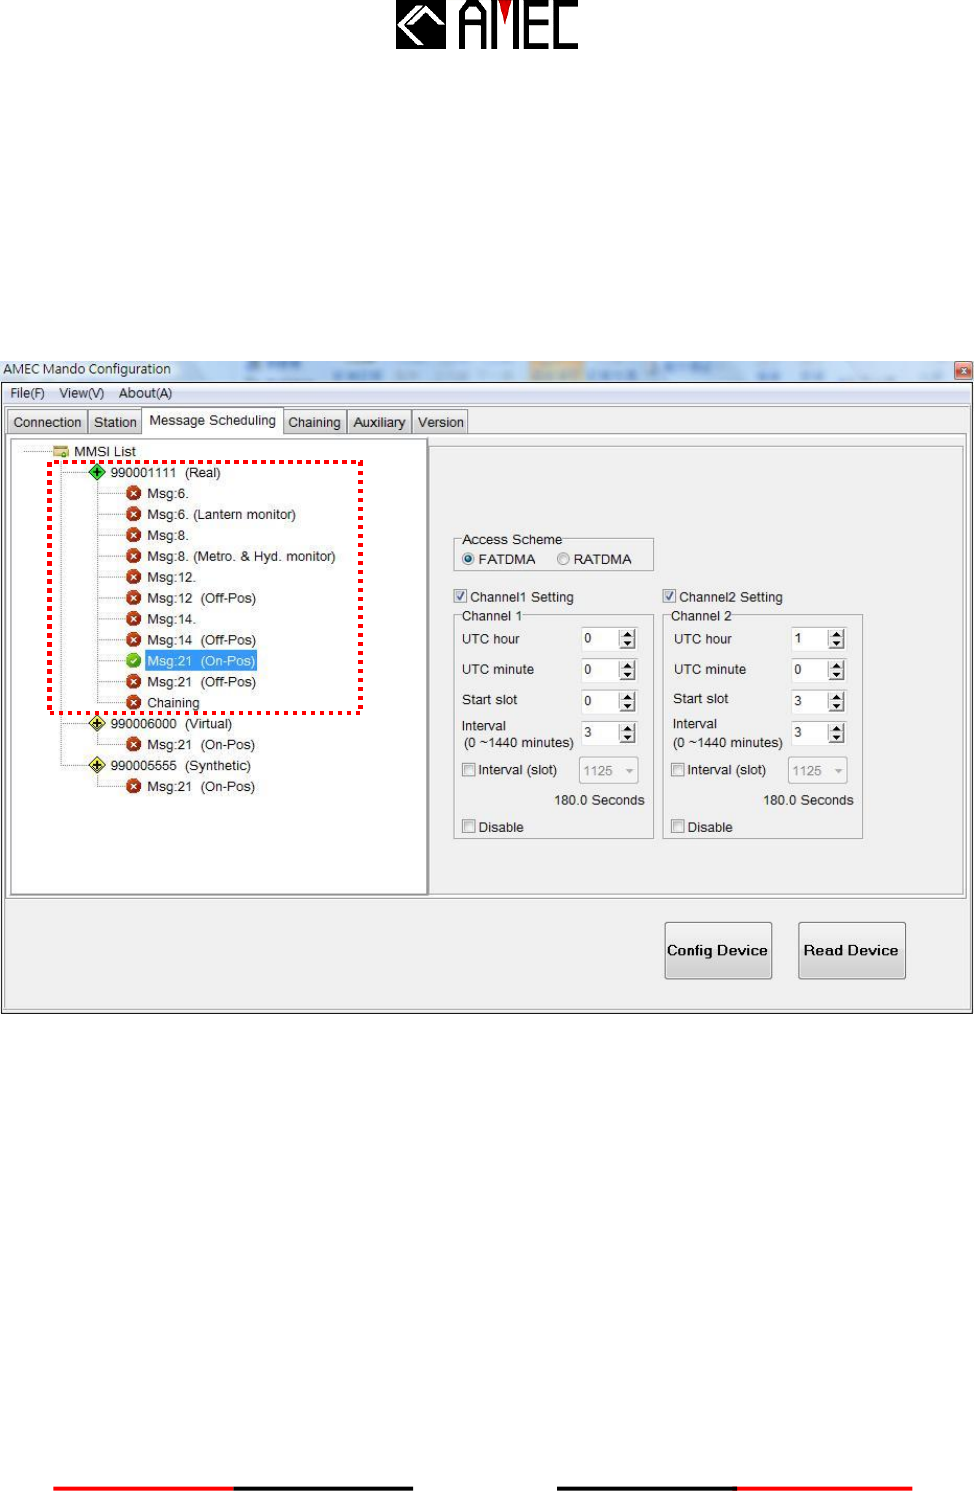This screenshot has width=974, height=1491.
Task: Click the red icon beside Msg:12 (Off-Pos)
Action: coord(133,598)
